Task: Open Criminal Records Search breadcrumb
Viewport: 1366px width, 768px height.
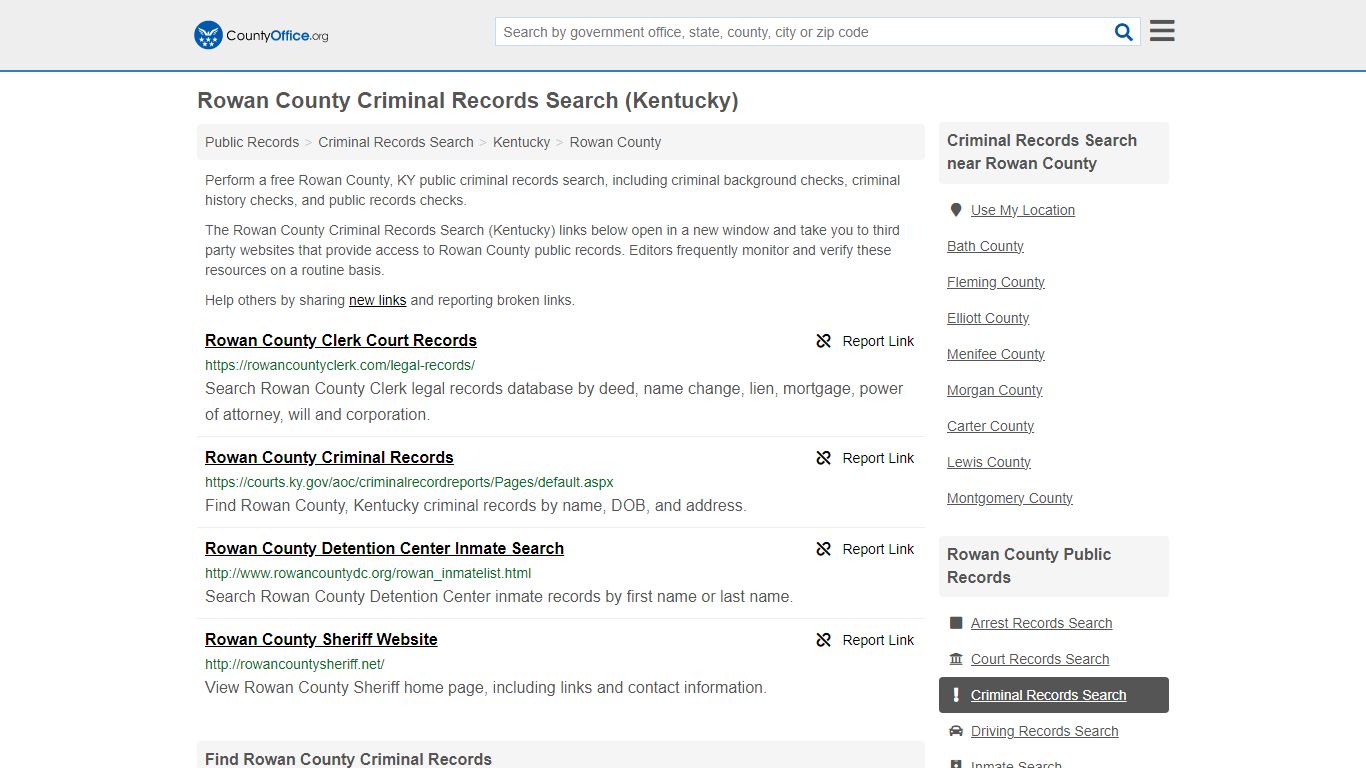Action: pyautogui.click(x=396, y=142)
